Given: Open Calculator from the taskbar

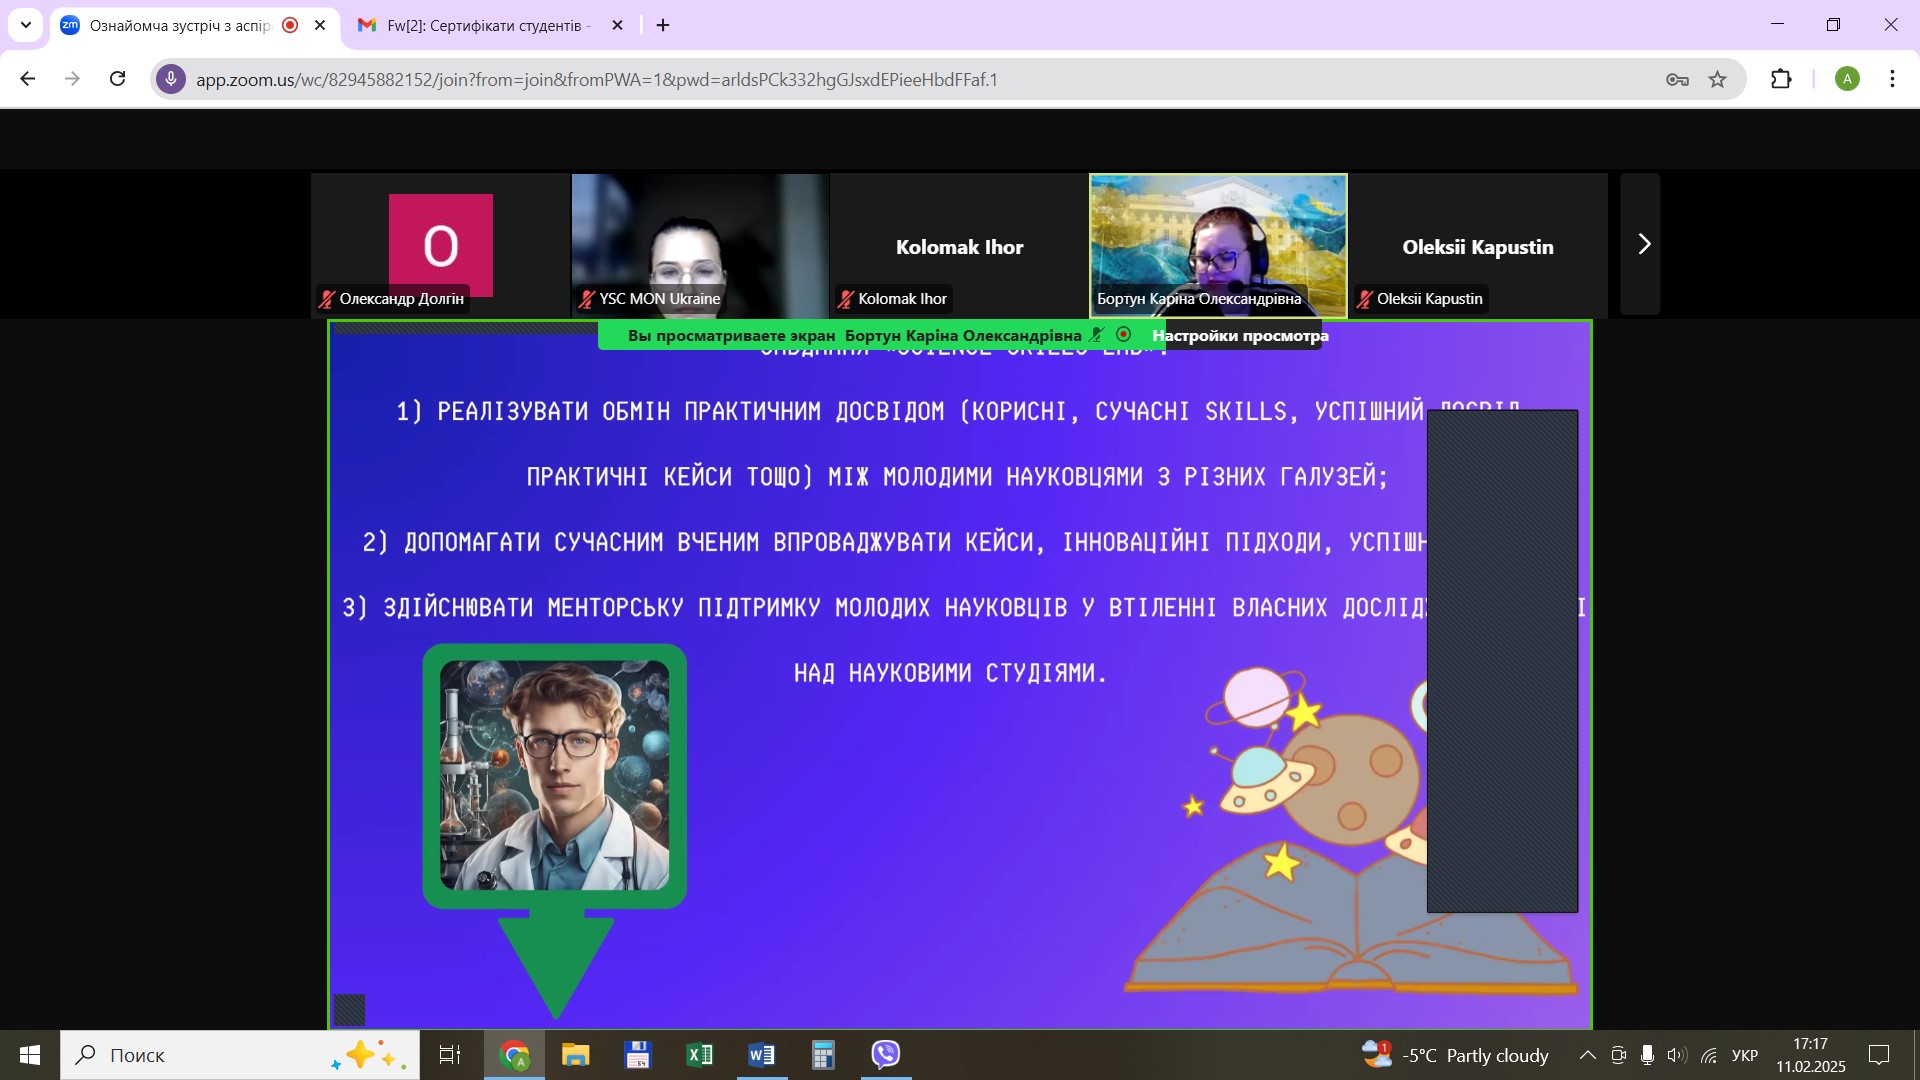Looking at the screenshot, I should coord(823,1055).
